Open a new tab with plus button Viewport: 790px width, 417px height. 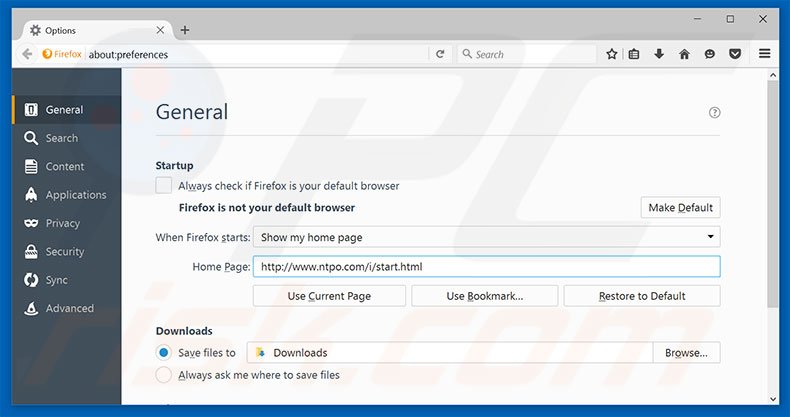pyautogui.click(x=185, y=30)
